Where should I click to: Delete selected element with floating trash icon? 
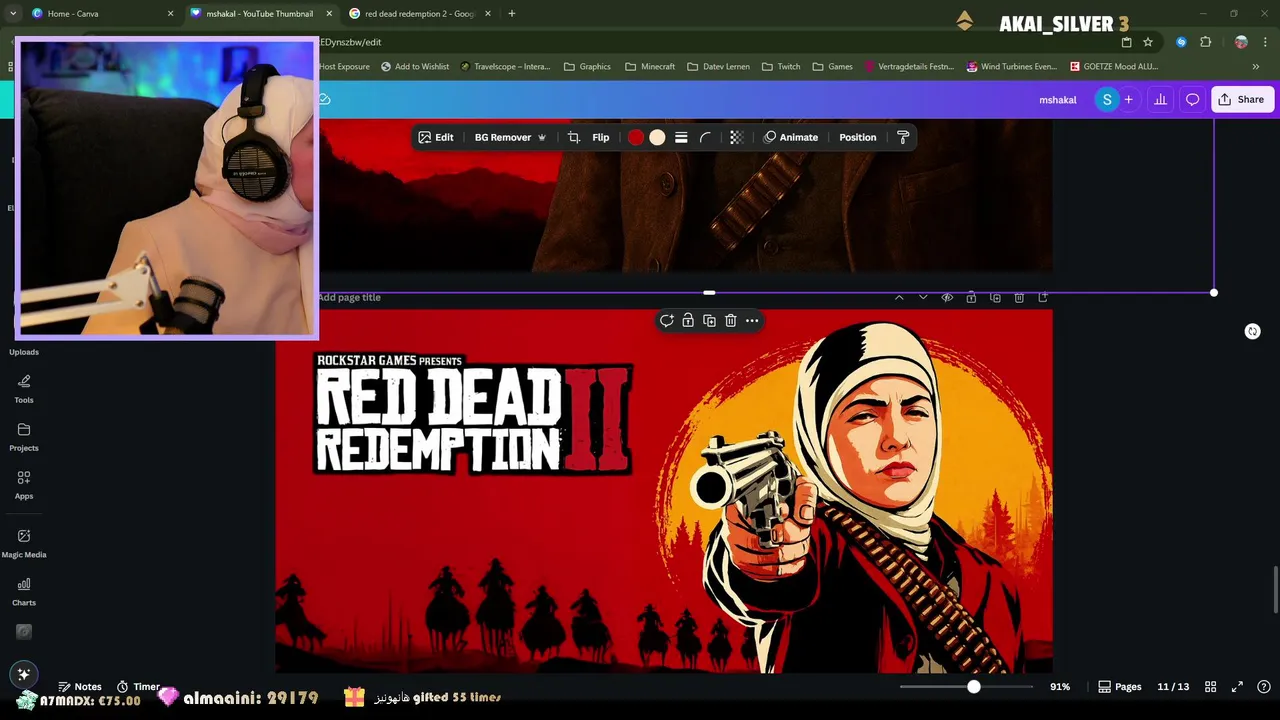(731, 320)
